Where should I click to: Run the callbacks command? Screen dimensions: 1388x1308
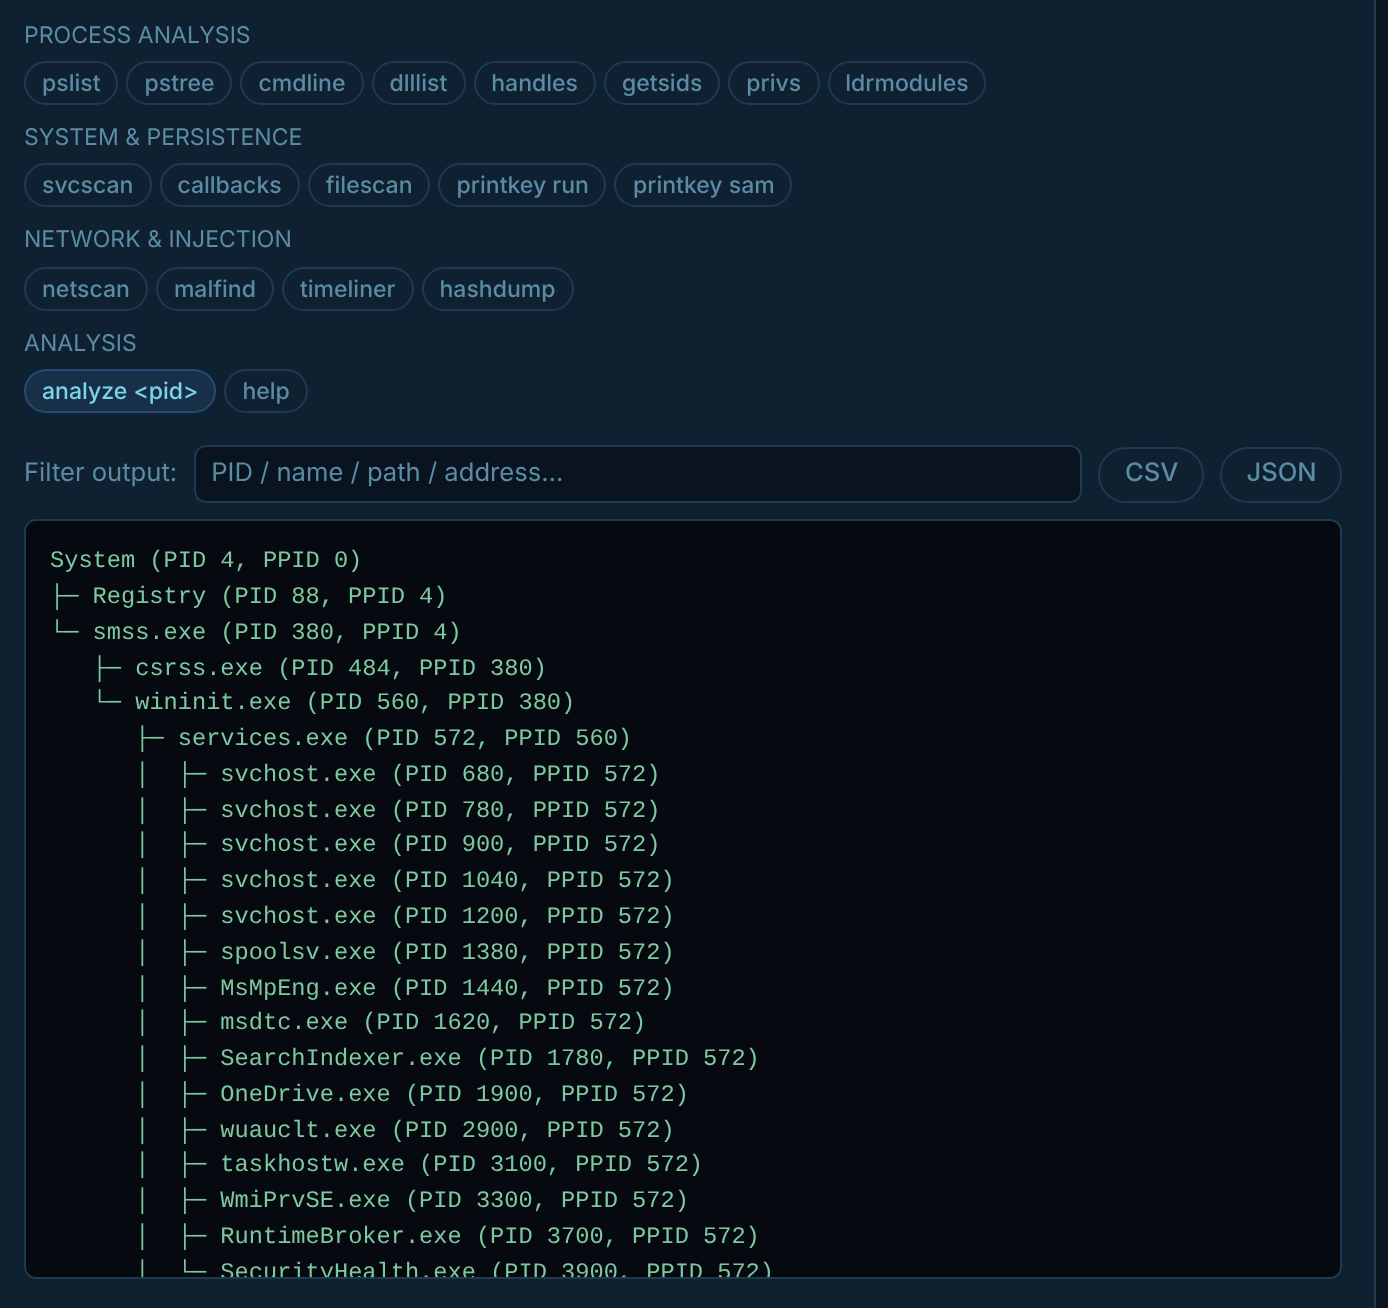(x=229, y=185)
